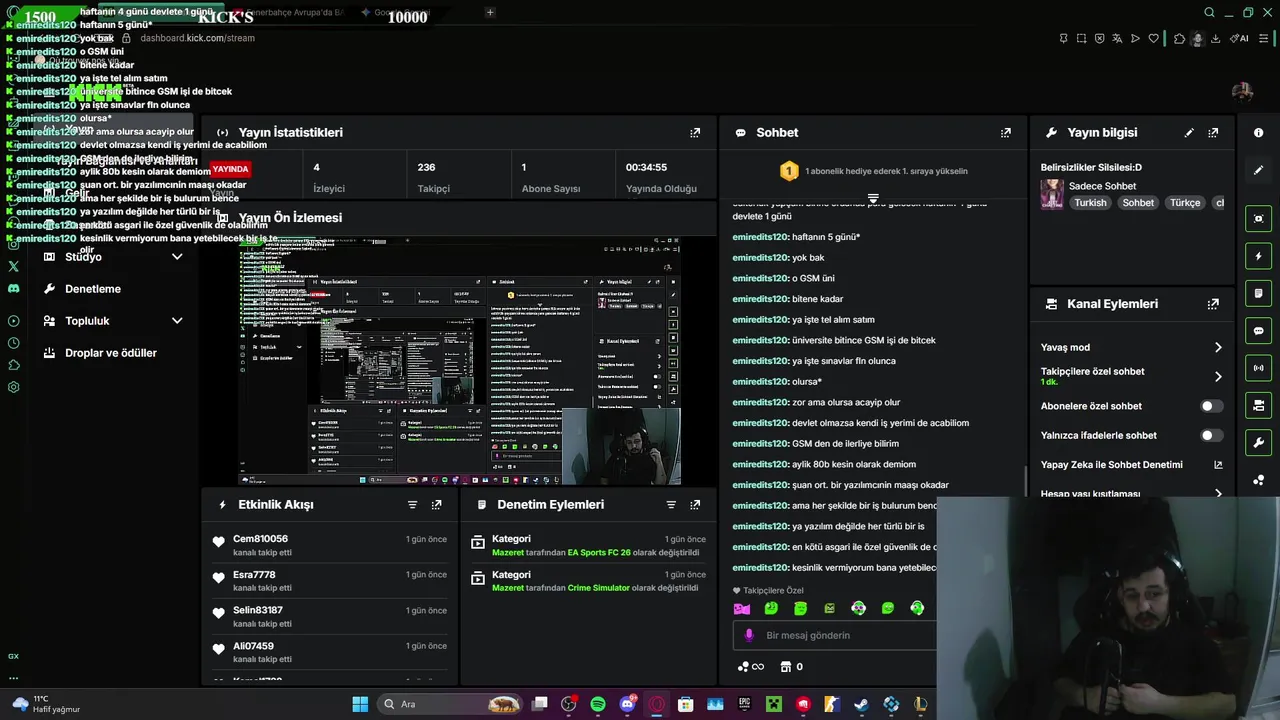Collapse the pinned gift banner in chat
The image size is (1280, 720).
[x=873, y=199]
